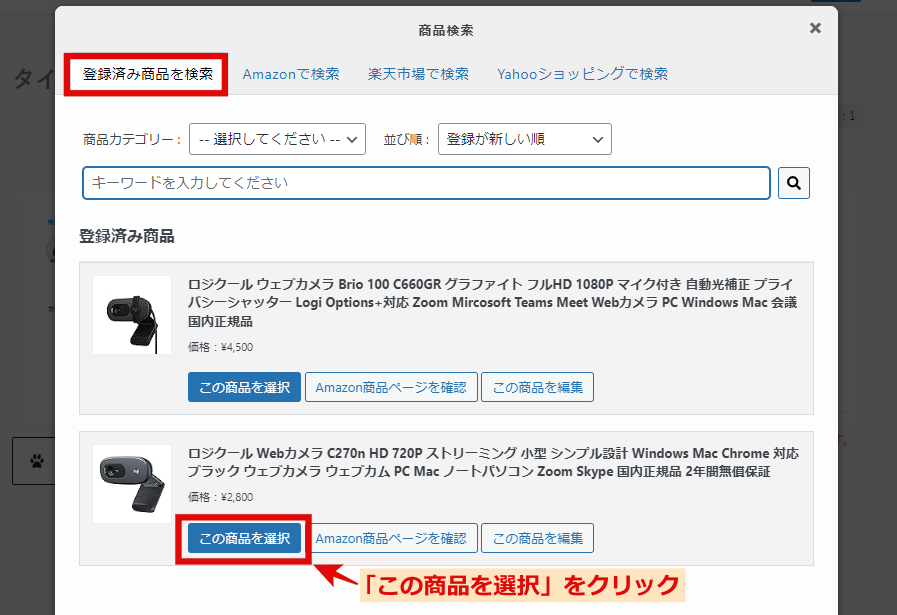Image resolution: width=897 pixels, height=615 pixels.
Task: Focus the keyword search input field
Action: click(426, 183)
